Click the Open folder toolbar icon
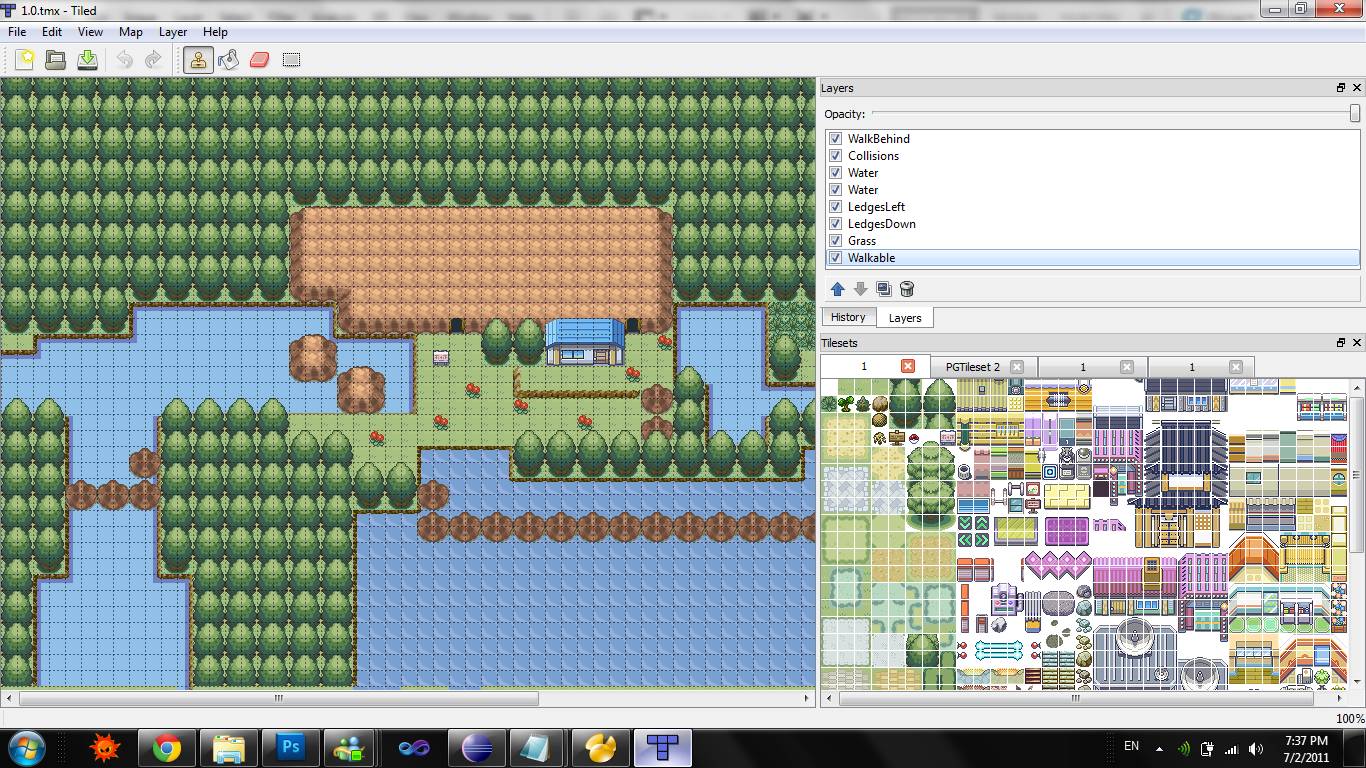 [56, 60]
